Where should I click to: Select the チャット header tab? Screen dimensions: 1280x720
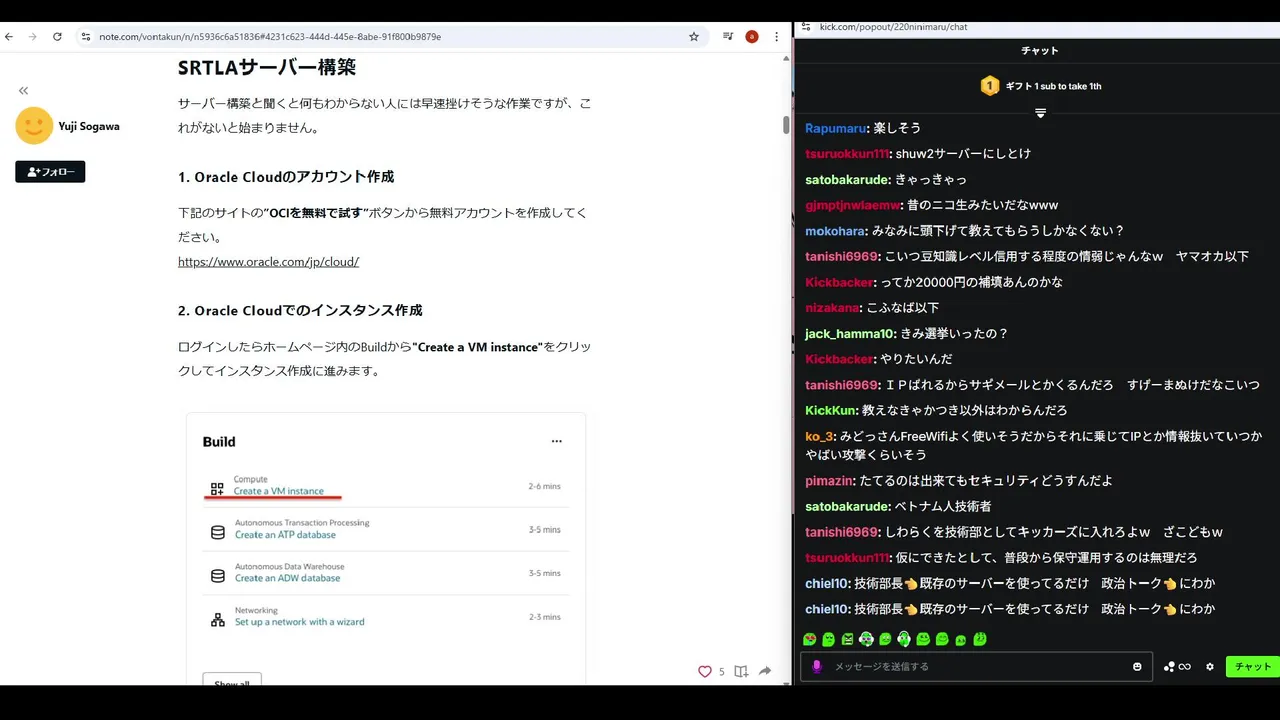point(1040,50)
